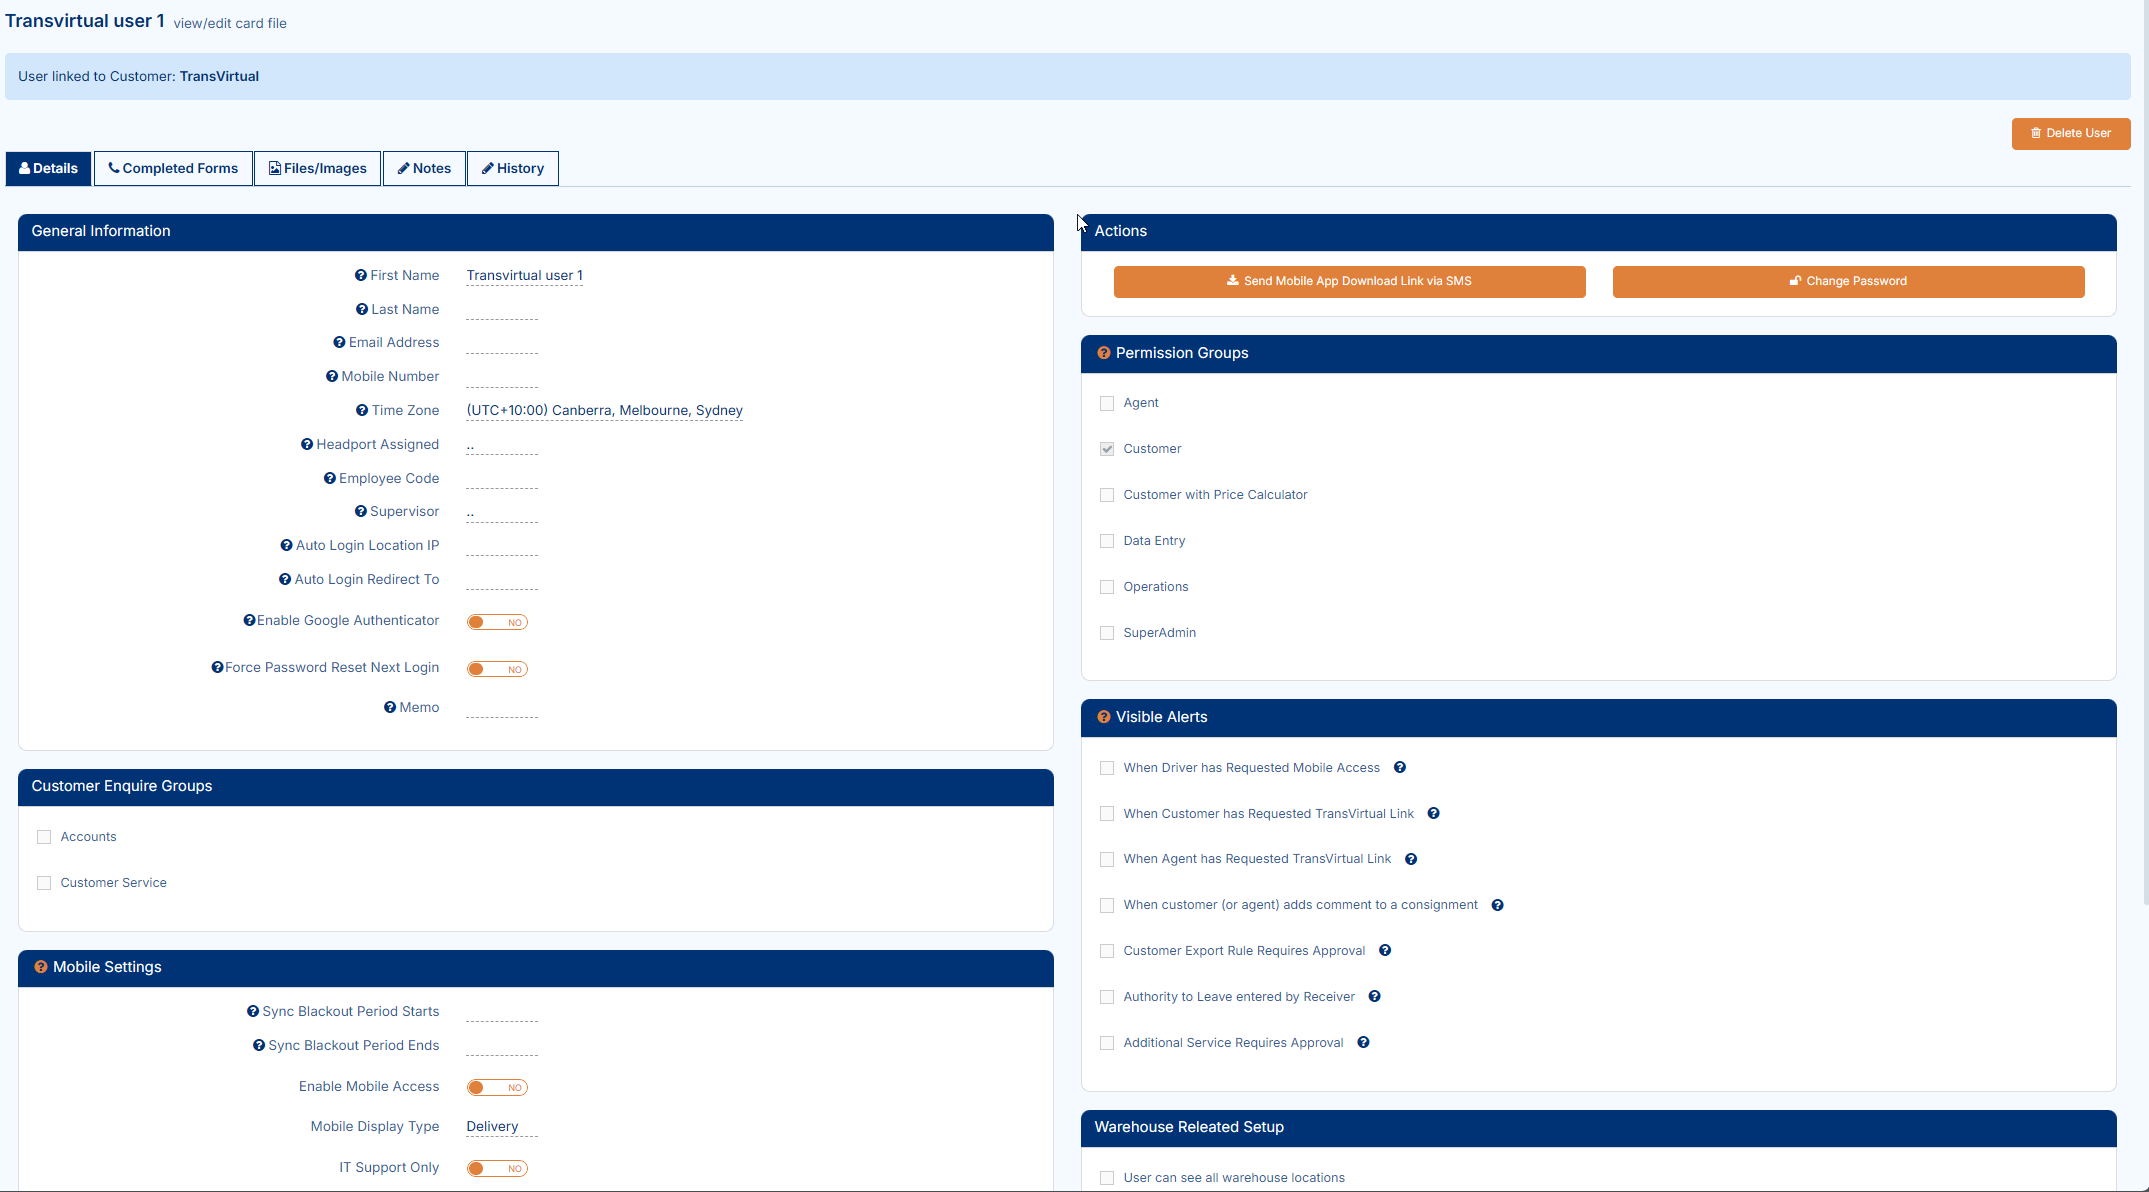
Task: Click orange help icon in Mobile Settings header
Action: [x=41, y=967]
